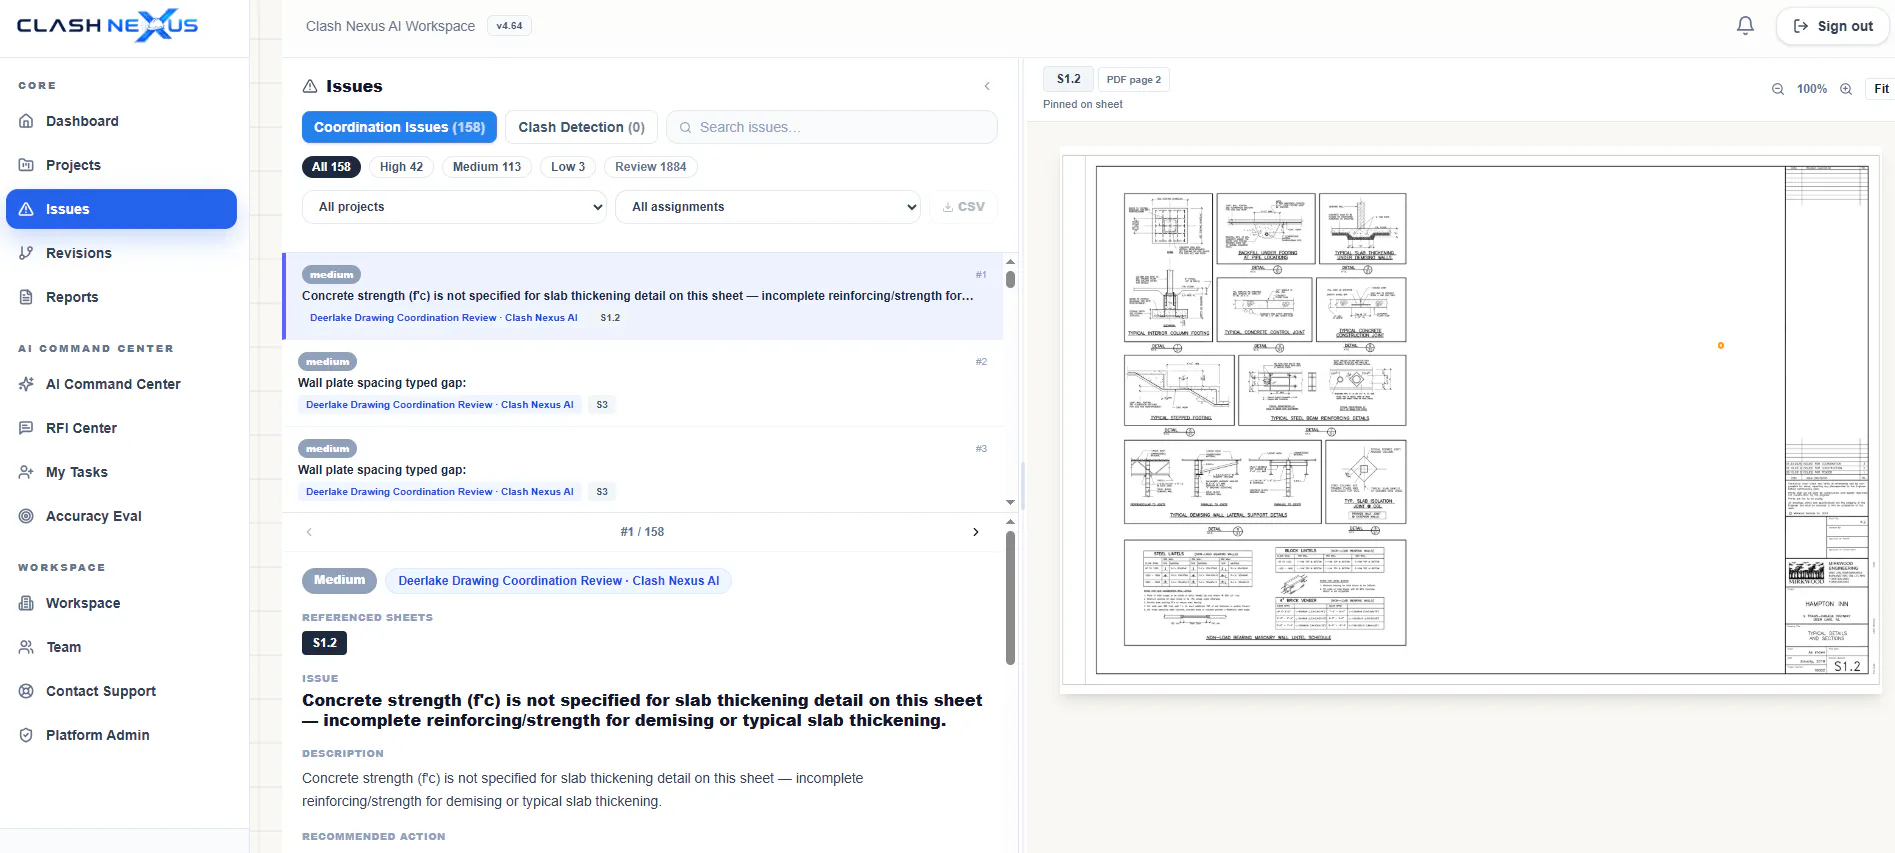Click the notifications bell icon
The image size is (1895, 853).
[x=1745, y=26]
